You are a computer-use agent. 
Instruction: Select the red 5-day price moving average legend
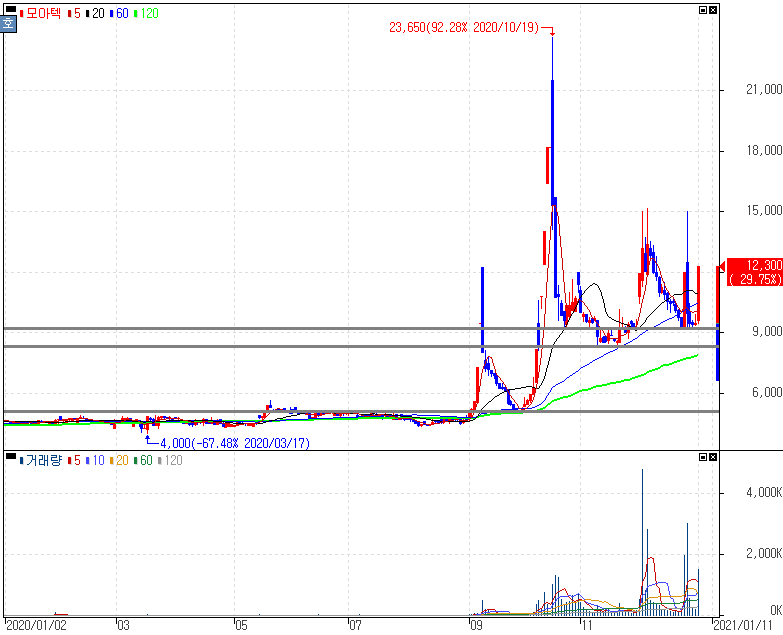tap(74, 13)
